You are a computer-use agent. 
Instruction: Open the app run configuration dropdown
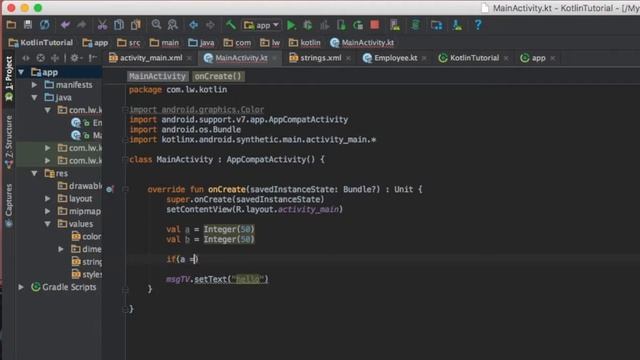pyautogui.click(x=261, y=25)
